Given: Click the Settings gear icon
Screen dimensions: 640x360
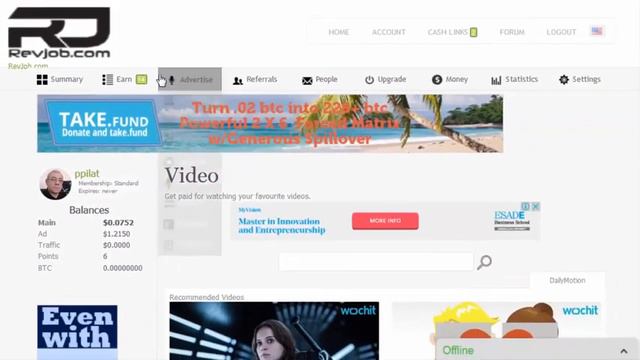Looking at the screenshot, I should pyautogui.click(x=564, y=80).
